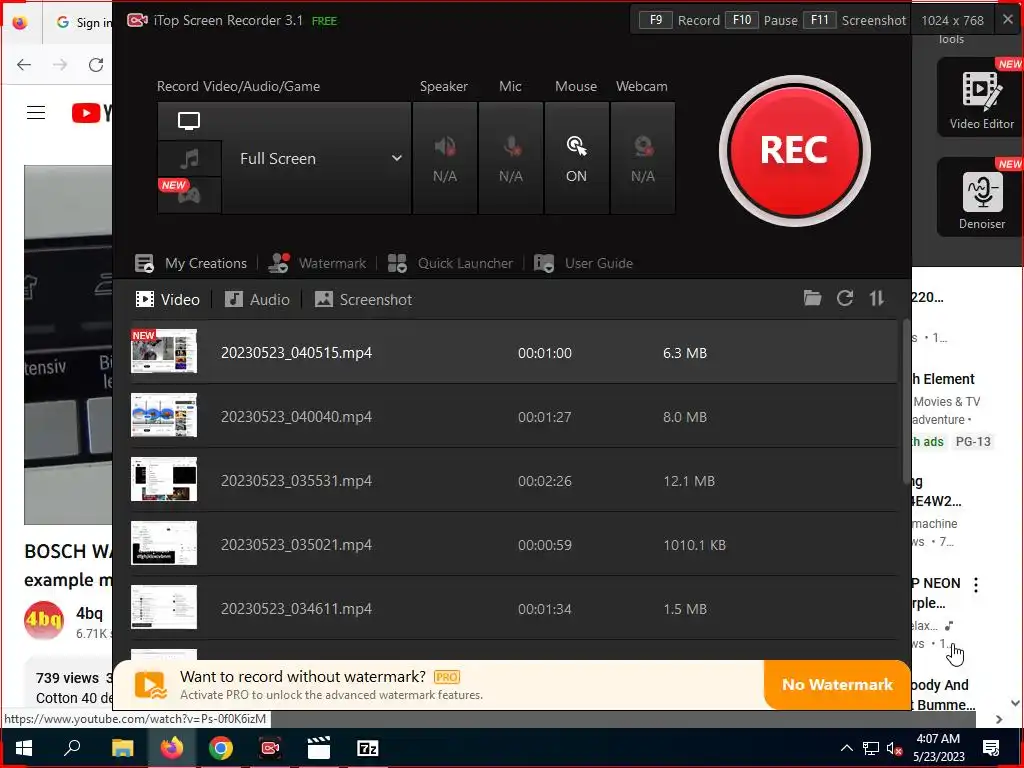Image resolution: width=1024 pixels, height=768 pixels.
Task: Open the notification center icon
Action: (x=991, y=748)
